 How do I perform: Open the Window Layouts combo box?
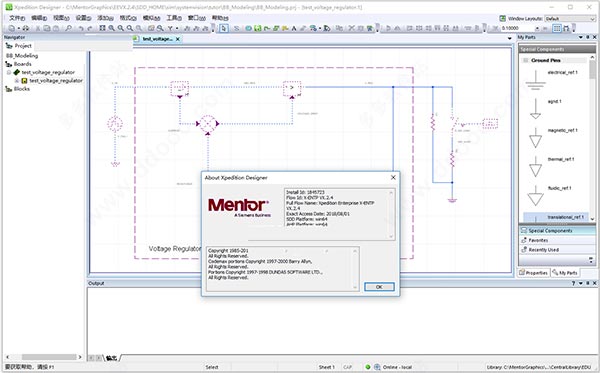pos(570,18)
